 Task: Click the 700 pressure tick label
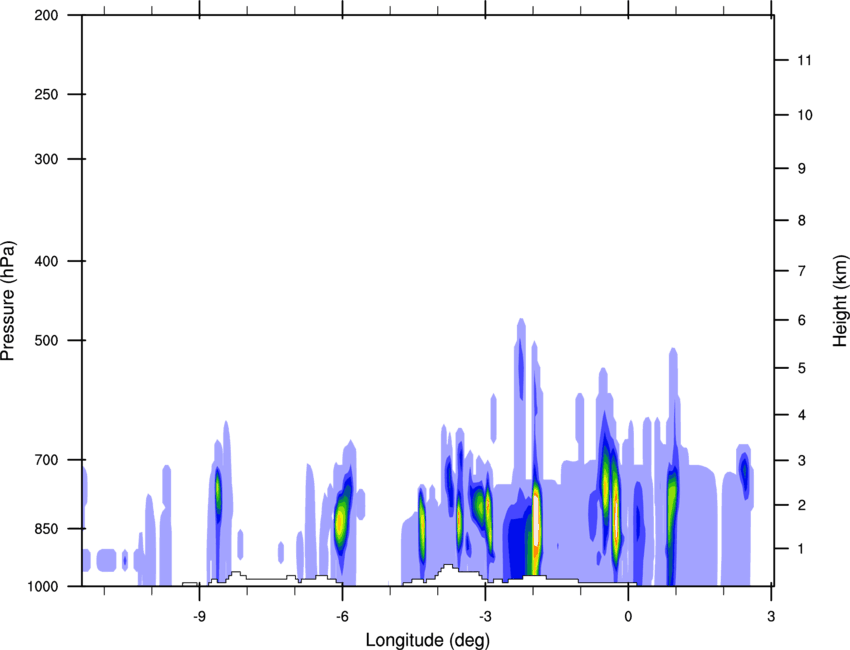coord(46,460)
